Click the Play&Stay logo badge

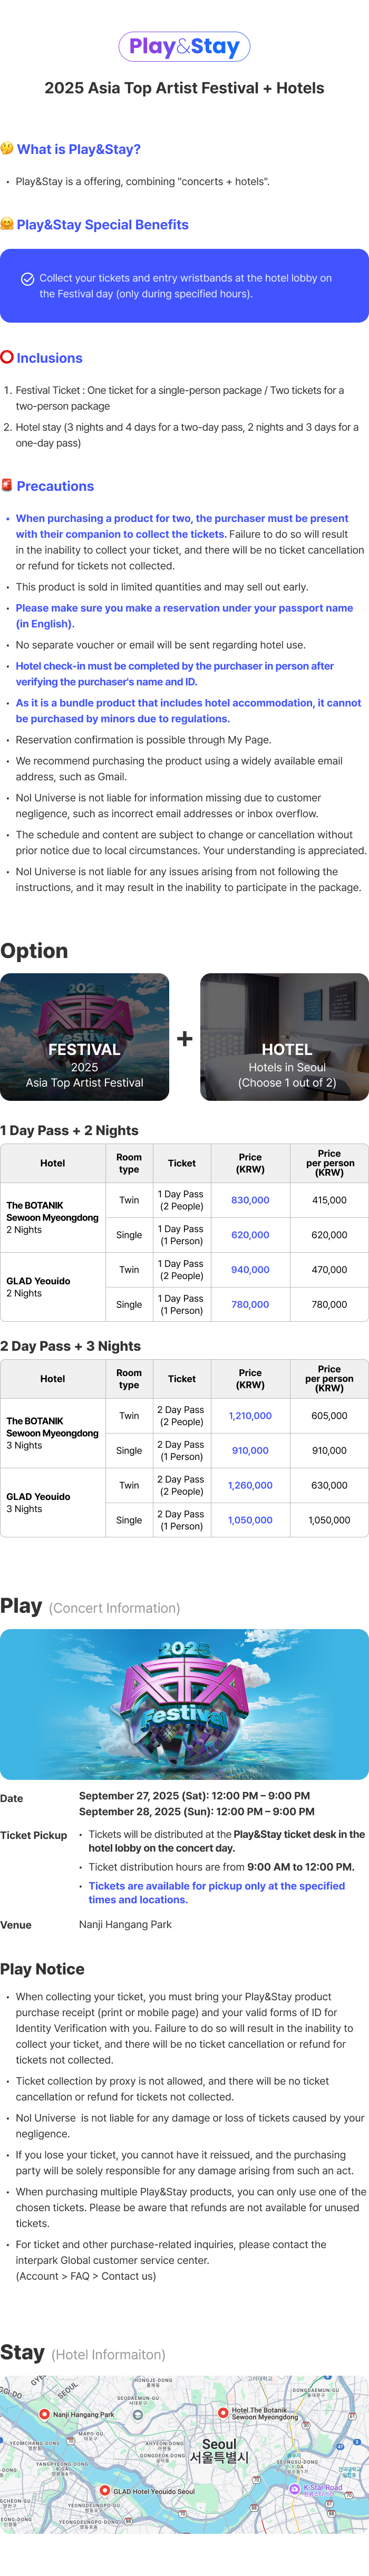(x=184, y=46)
